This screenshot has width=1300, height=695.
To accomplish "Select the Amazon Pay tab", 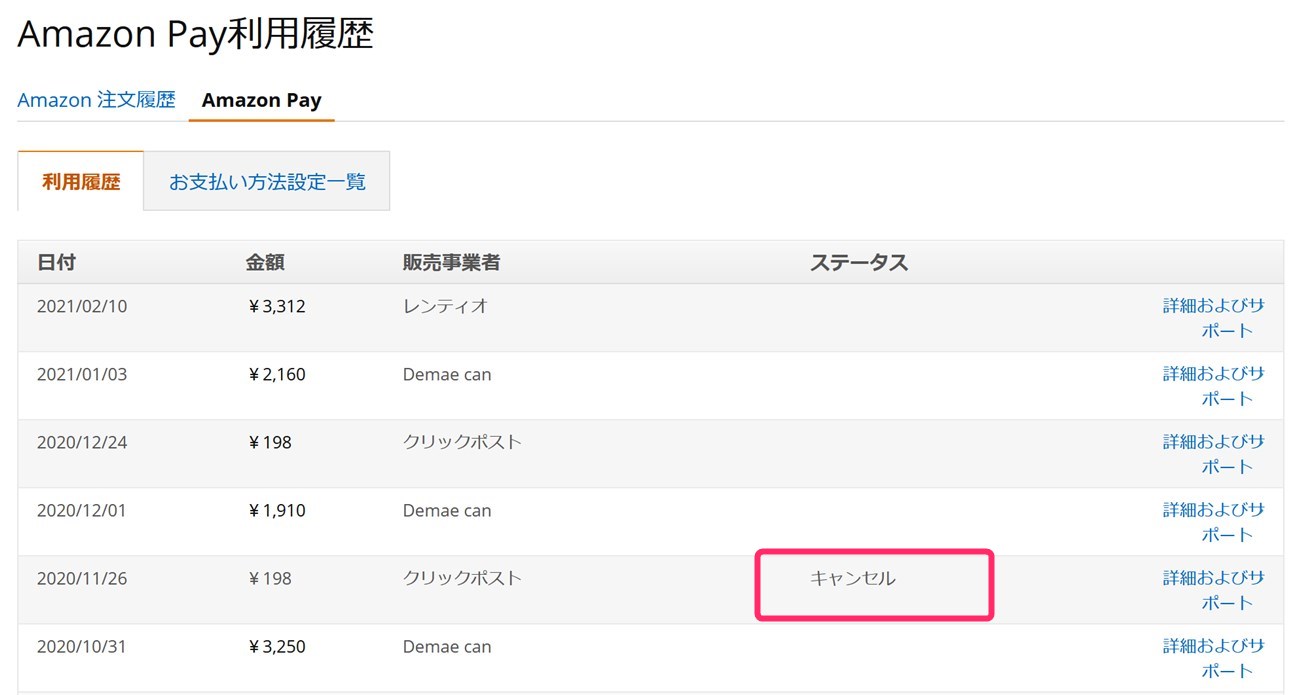I will (261, 100).
